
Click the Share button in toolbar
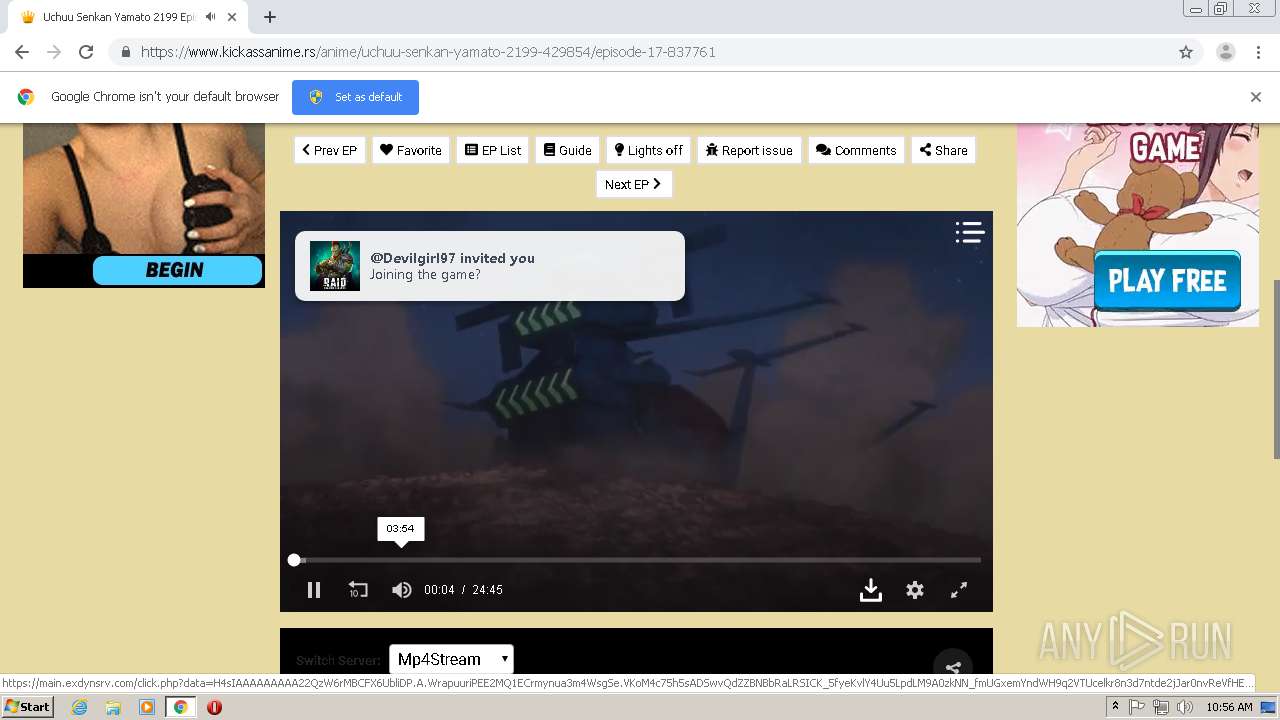tap(943, 150)
